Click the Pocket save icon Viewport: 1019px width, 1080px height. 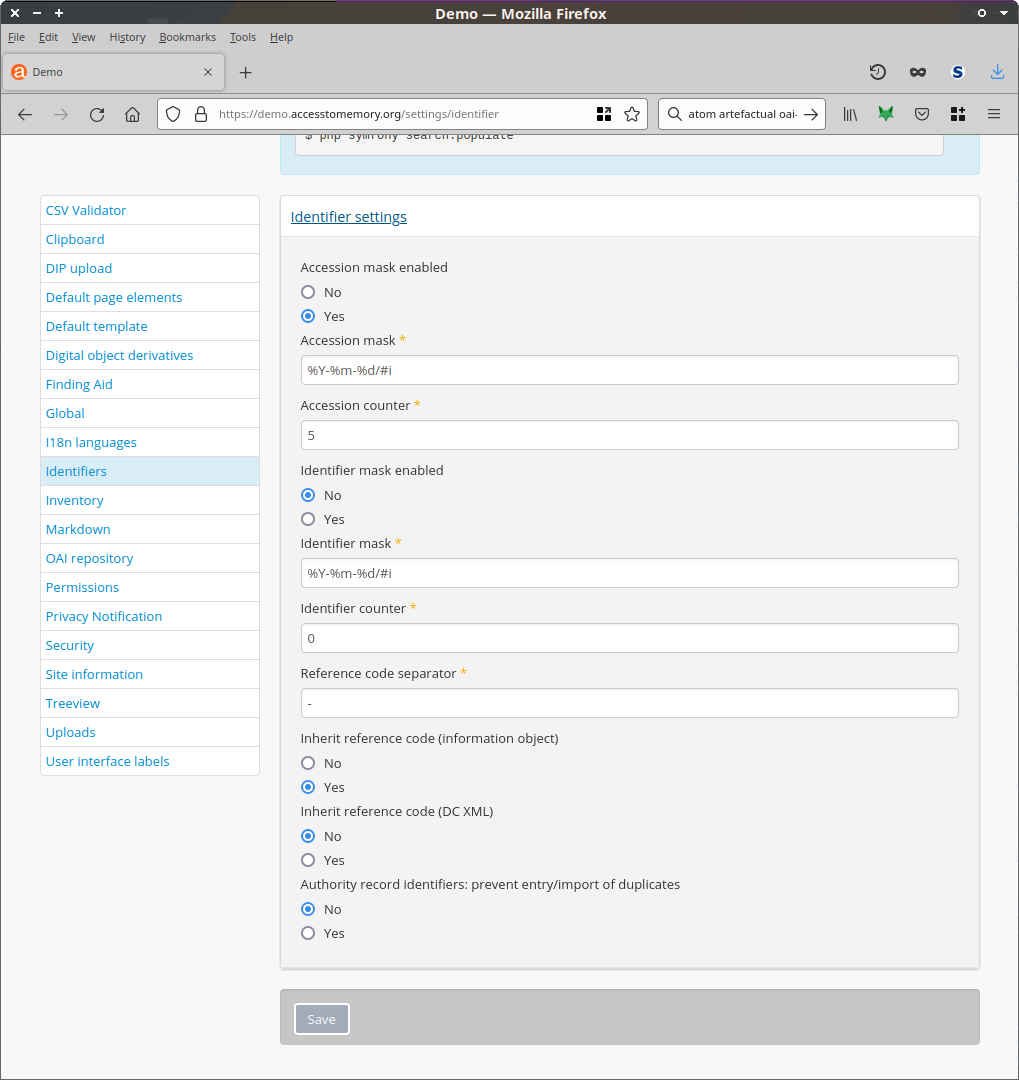(922, 114)
